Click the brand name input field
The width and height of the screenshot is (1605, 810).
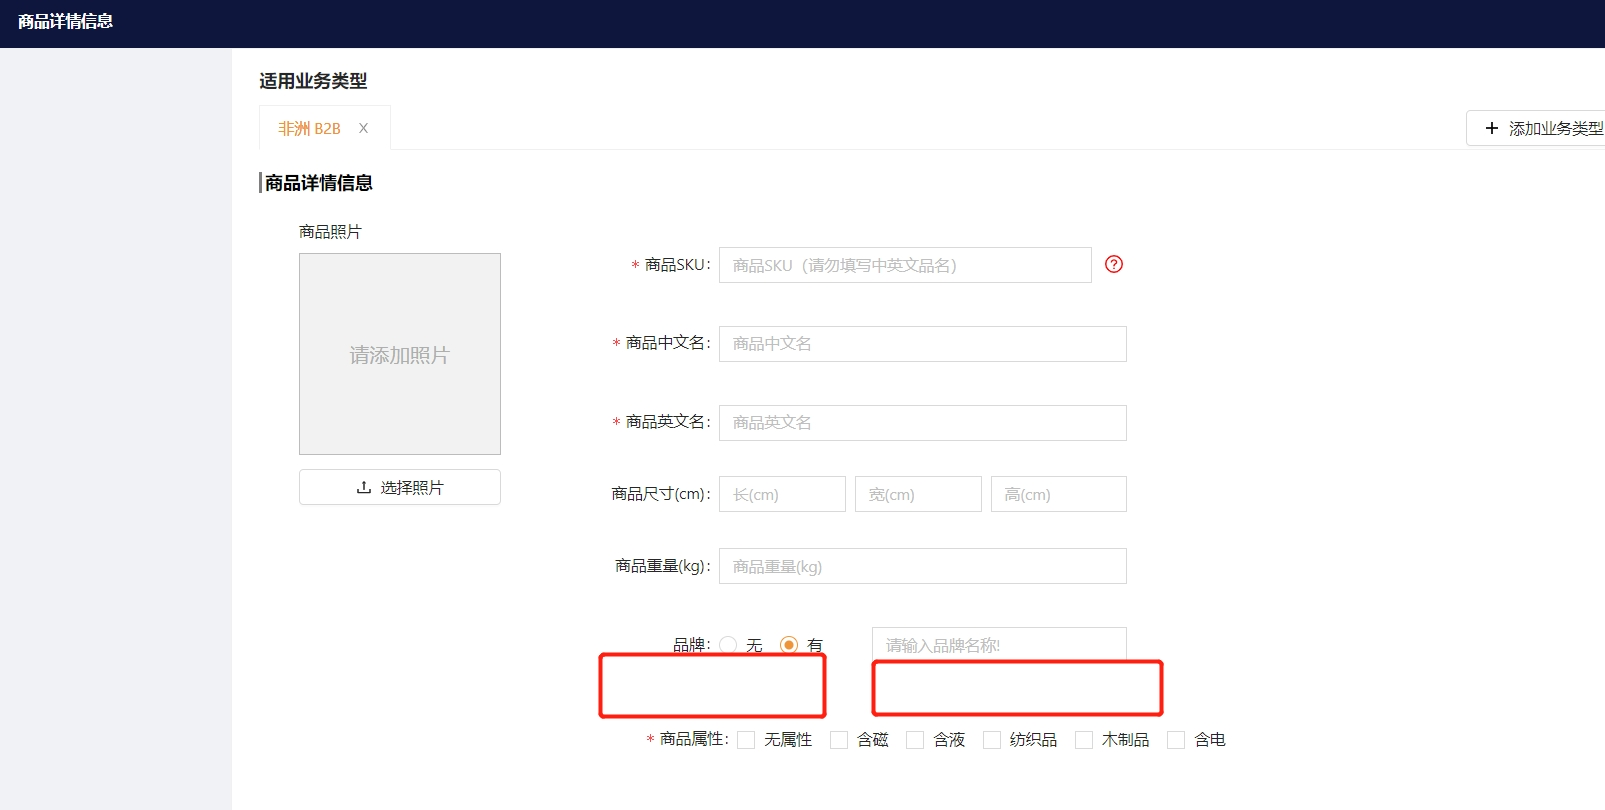click(x=998, y=644)
